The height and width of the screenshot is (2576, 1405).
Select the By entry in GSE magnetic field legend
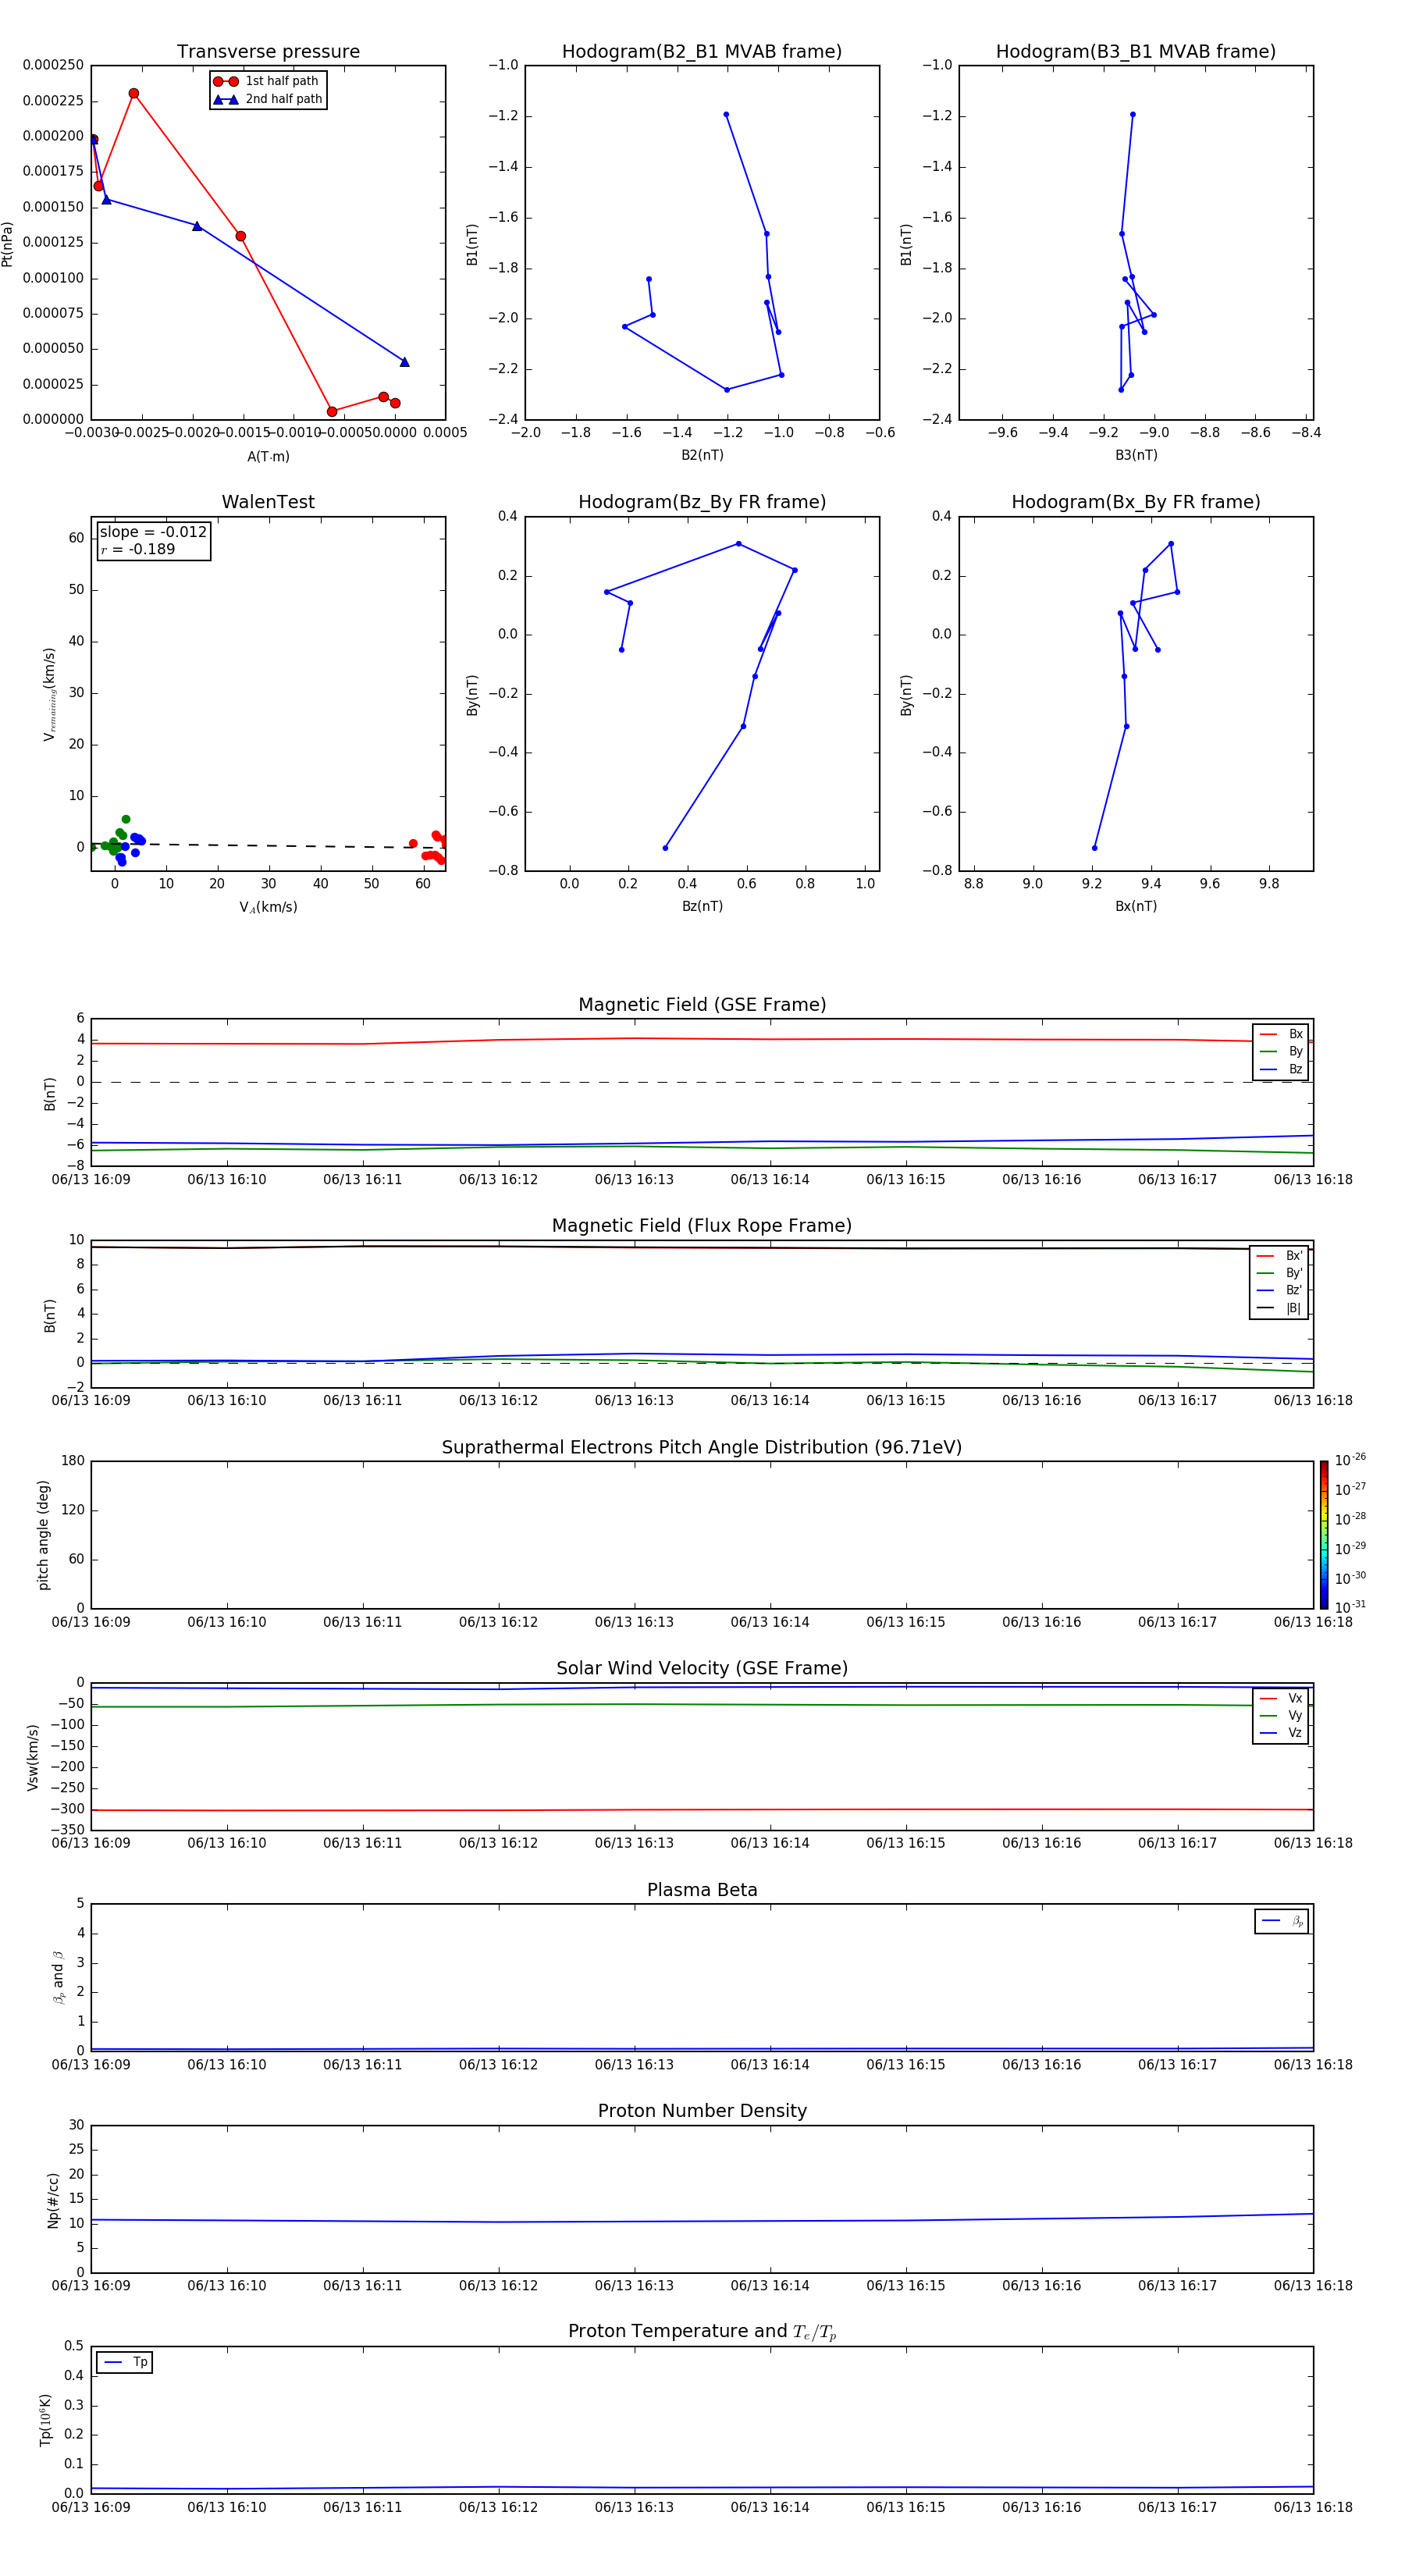click(1281, 1051)
